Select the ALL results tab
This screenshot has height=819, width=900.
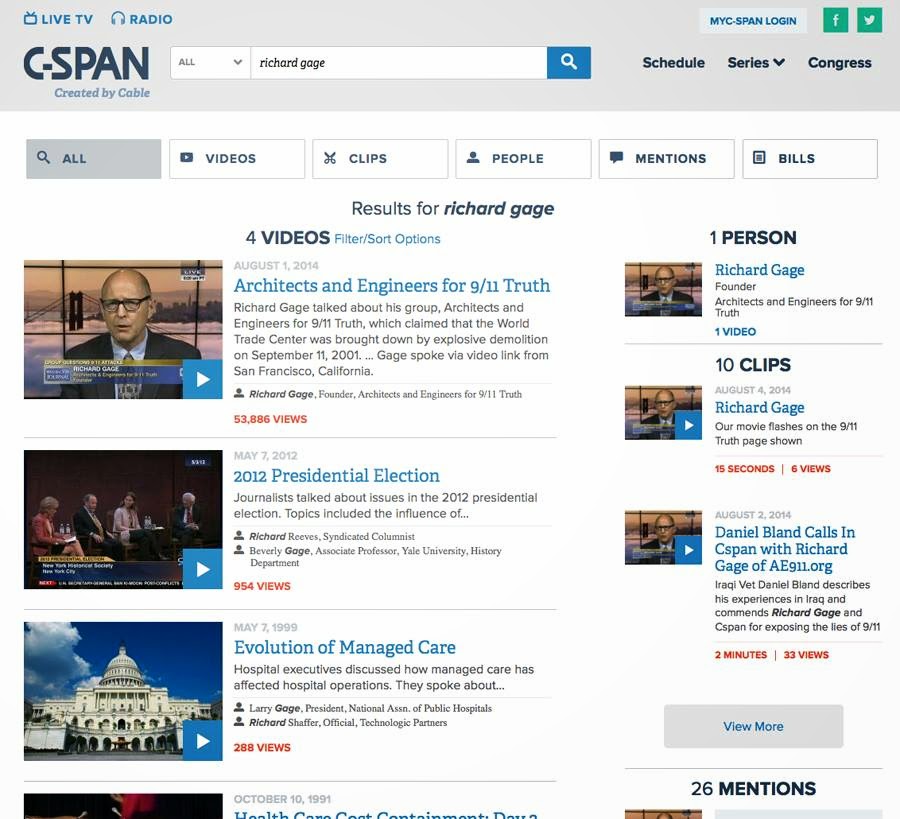(x=94, y=158)
